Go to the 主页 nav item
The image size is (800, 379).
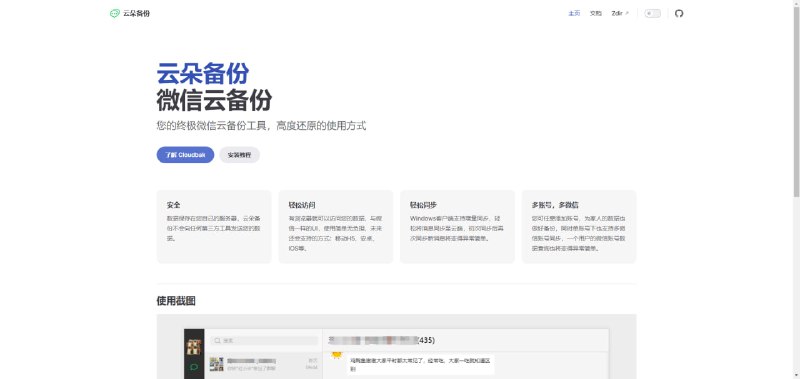click(x=574, y=13)
